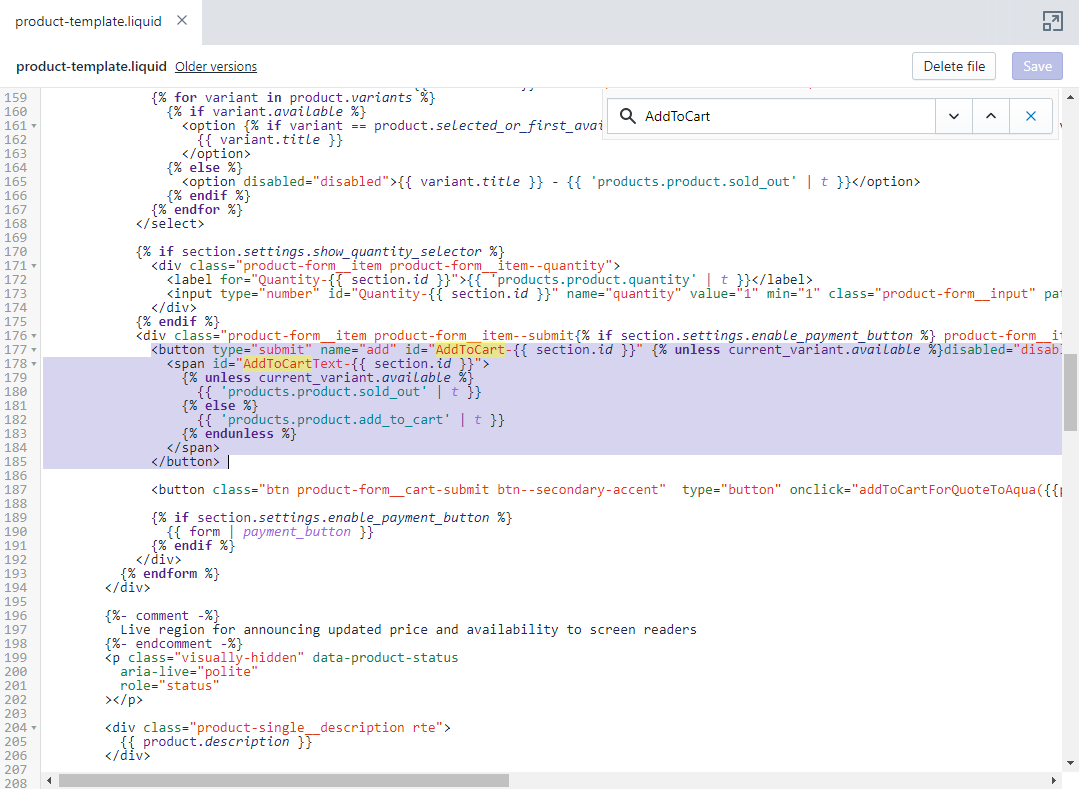Click file name heading product-template.liquid
The width and height of the screenshot is (1079, 789).
point(91,67)
